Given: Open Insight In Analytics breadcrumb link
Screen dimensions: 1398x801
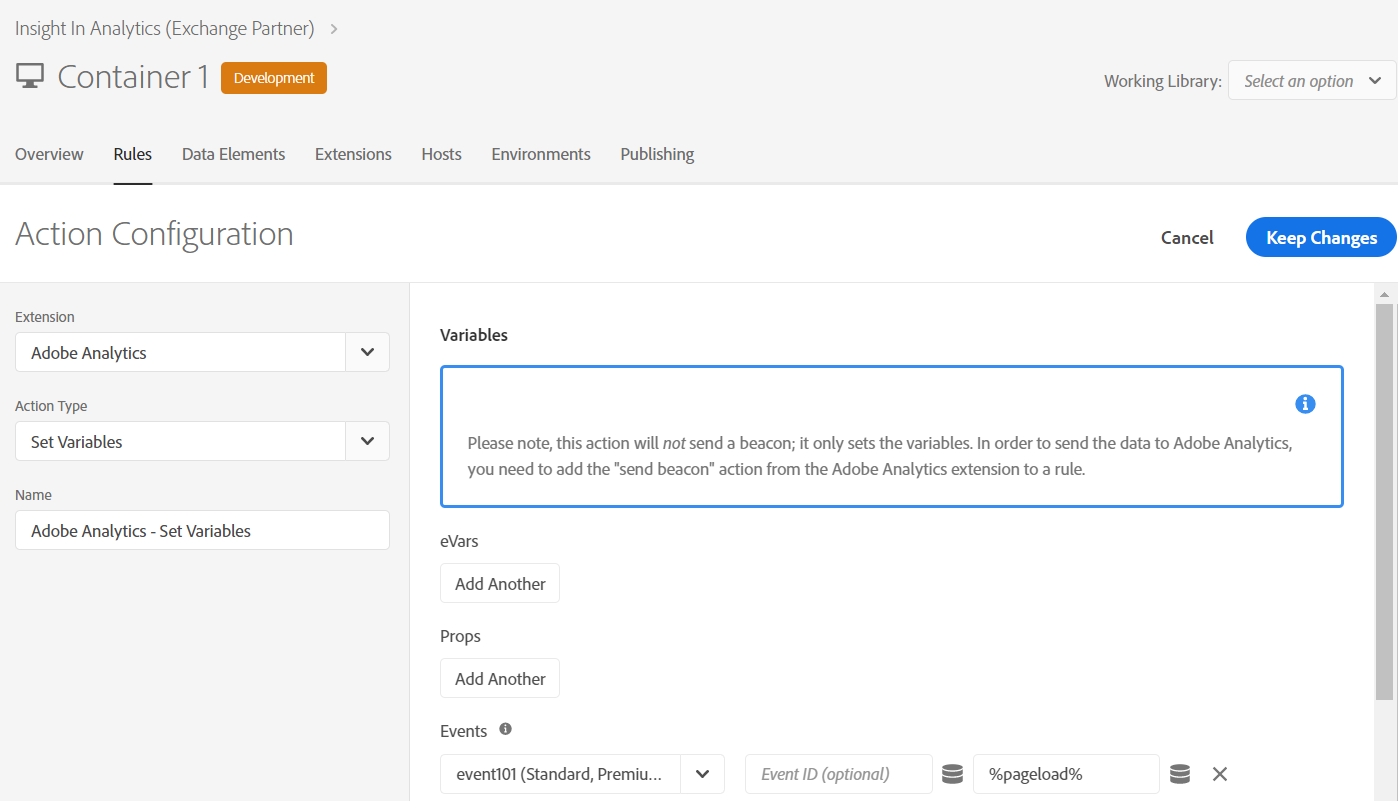Looking at the screenshot, I should point(165,29).
